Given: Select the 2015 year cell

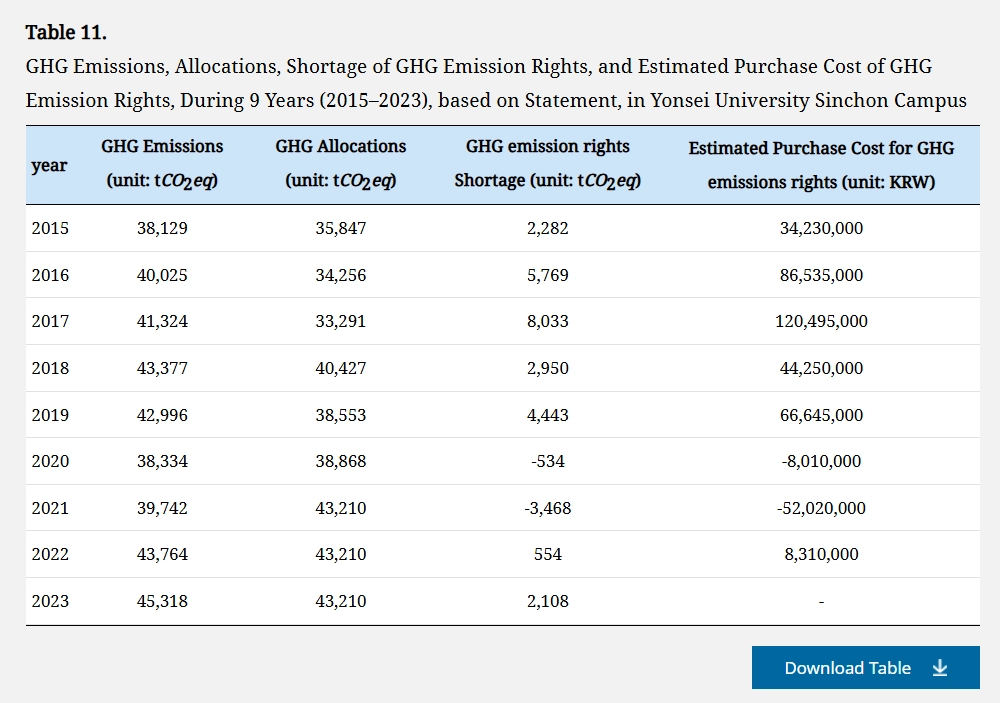Looking at the screenshot, I should [x=50, y=228].
